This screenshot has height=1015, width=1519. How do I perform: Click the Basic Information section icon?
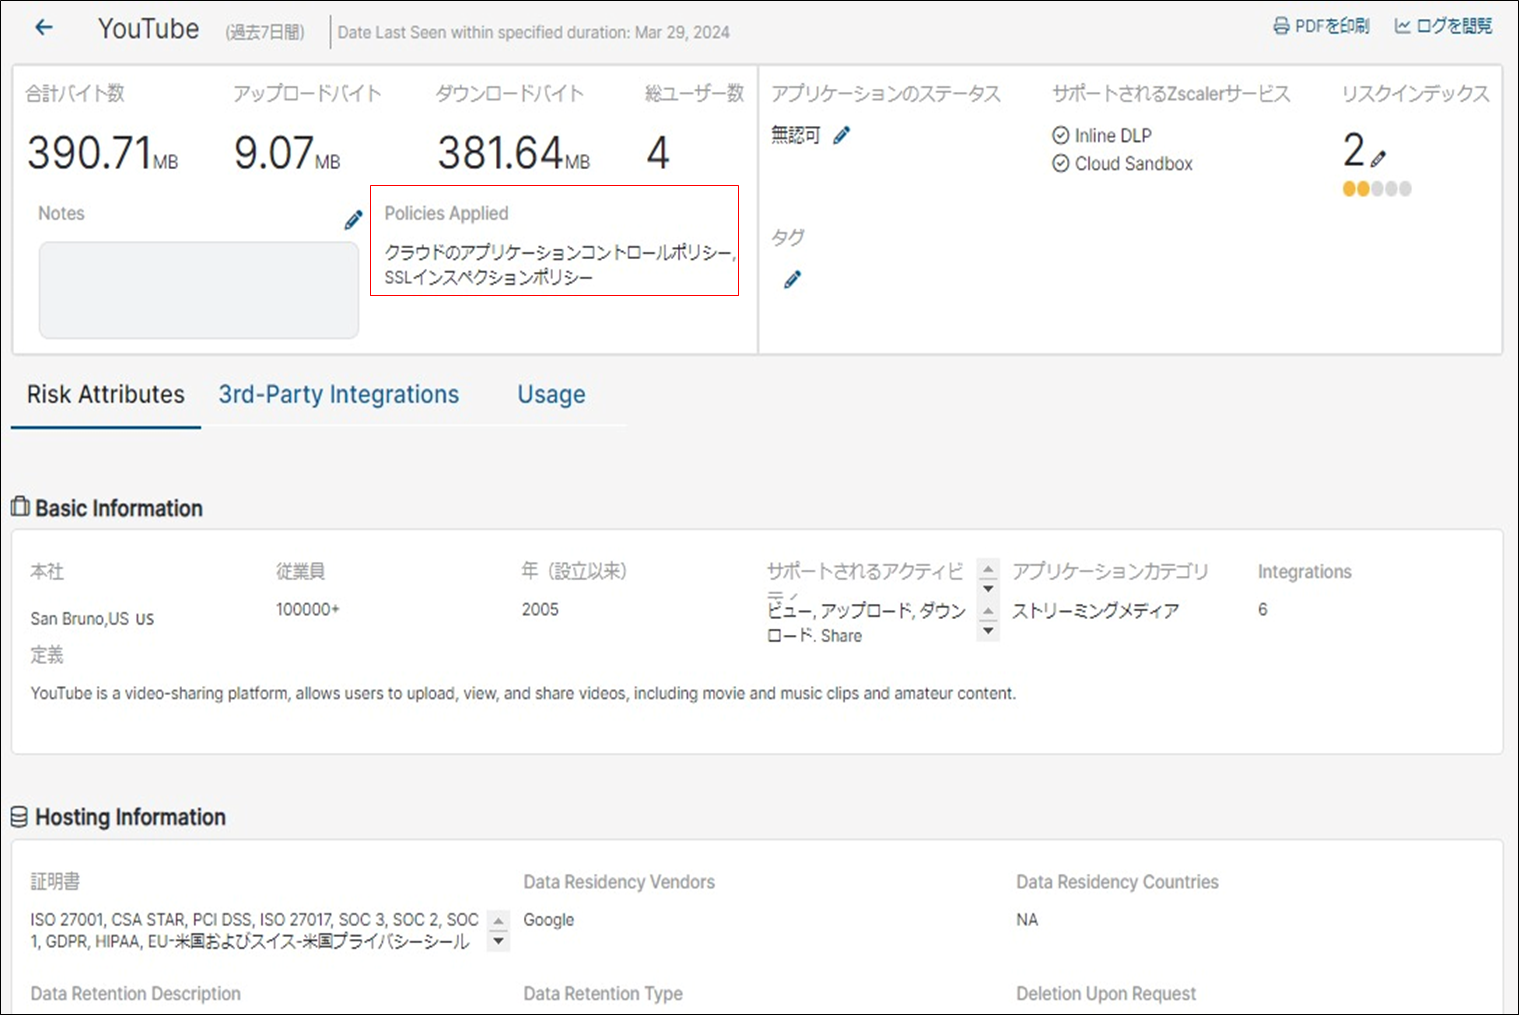20,507
